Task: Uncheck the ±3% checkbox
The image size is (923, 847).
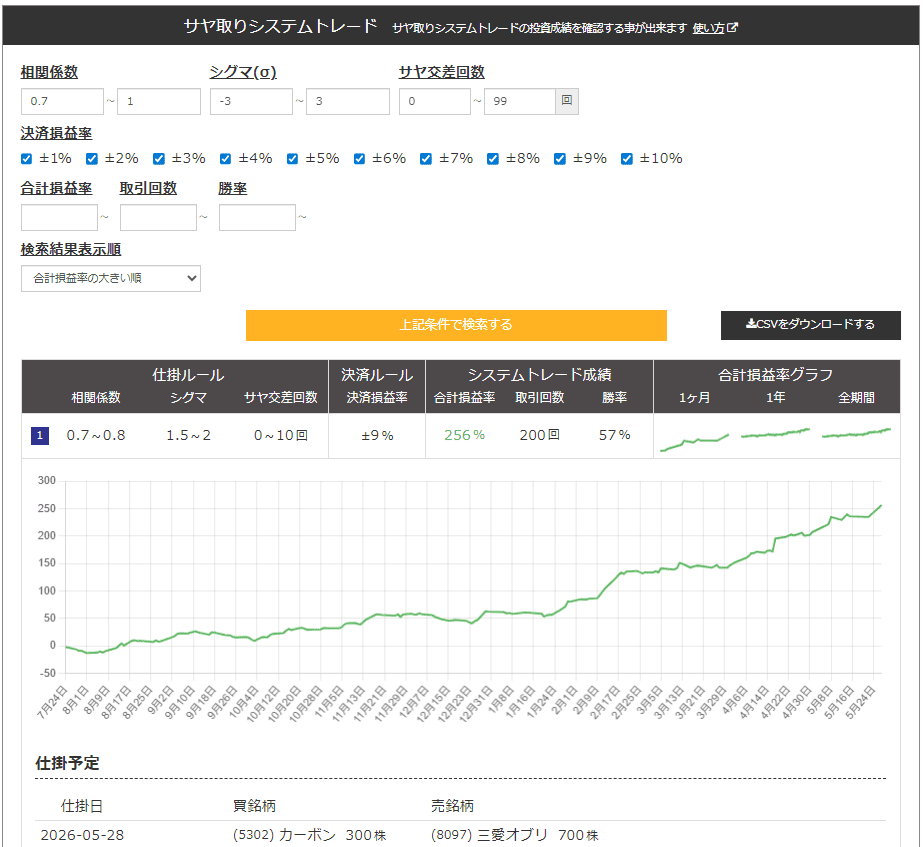Action: 159,159
